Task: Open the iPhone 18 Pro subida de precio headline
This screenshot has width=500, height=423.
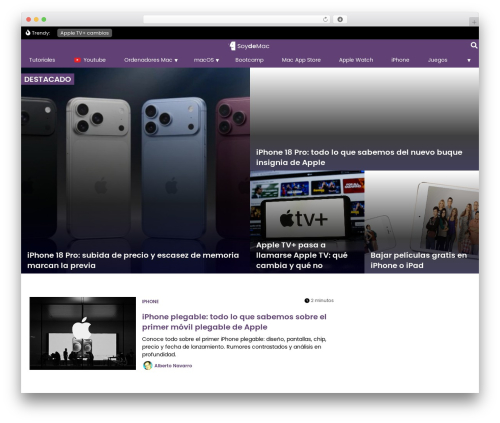Action: [133, 260]
